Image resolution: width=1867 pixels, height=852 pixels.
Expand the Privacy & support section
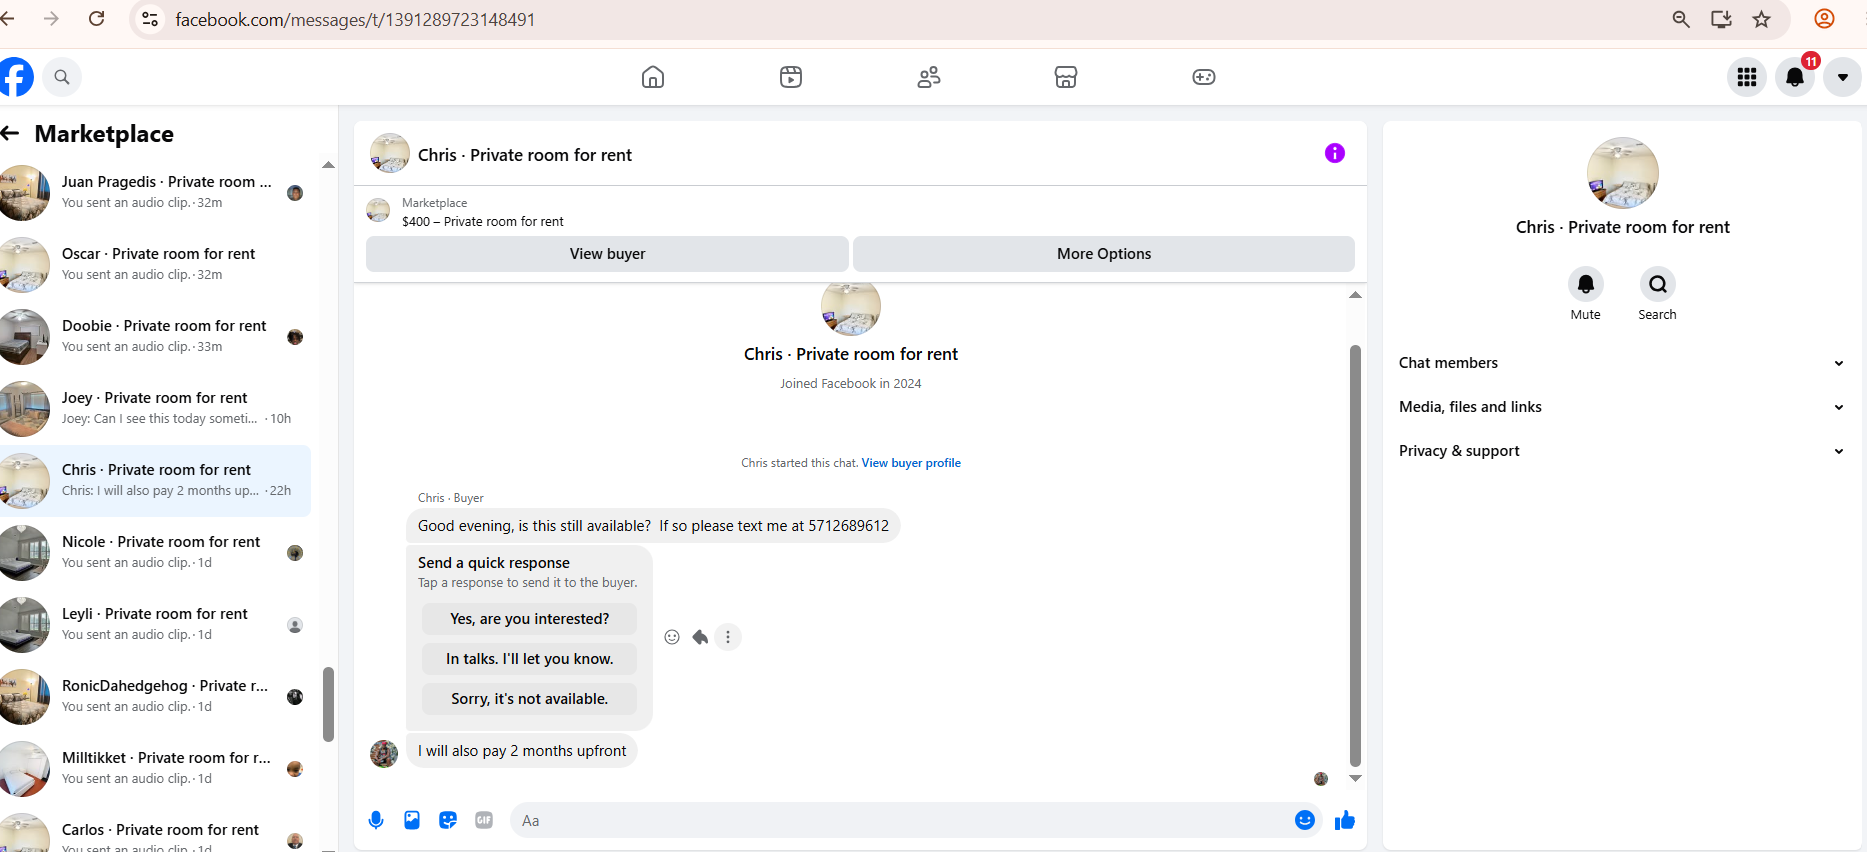click(1622, 451)
